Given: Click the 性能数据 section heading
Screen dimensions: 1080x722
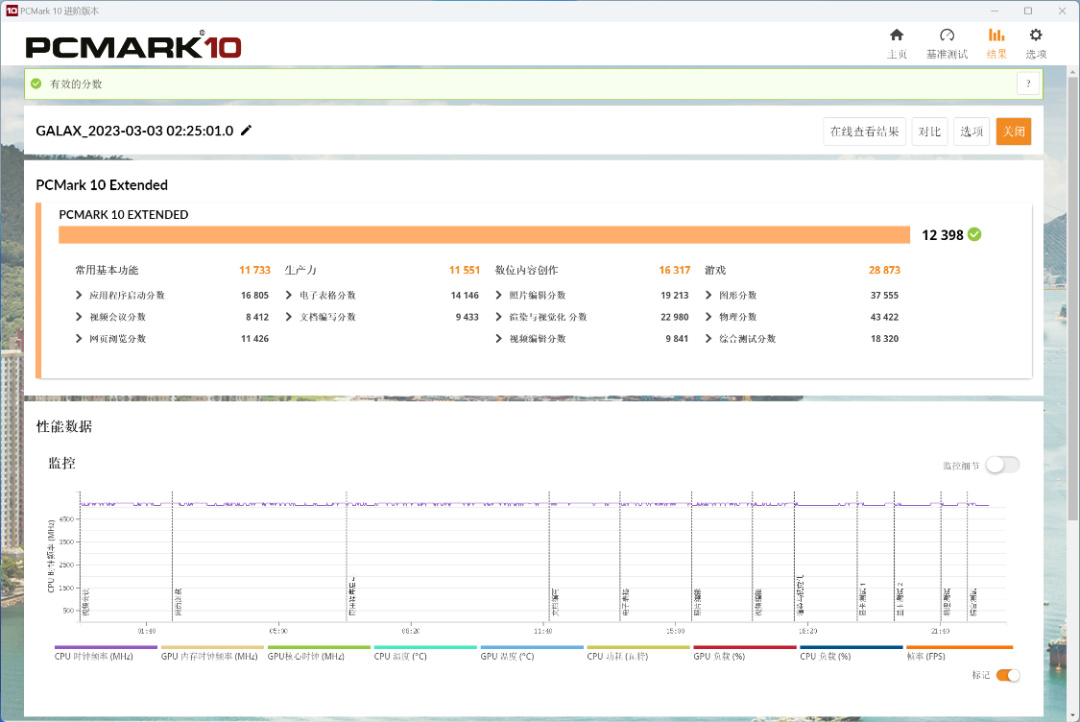Looking at the screenshot, I should [x=64, y=426].
